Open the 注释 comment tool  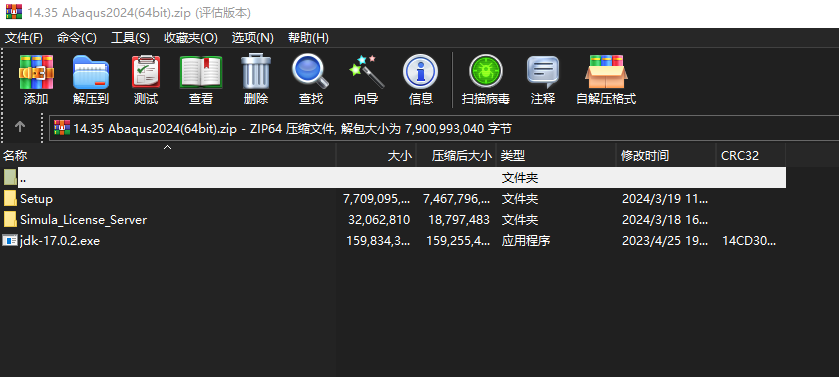[x=543, y=72]
